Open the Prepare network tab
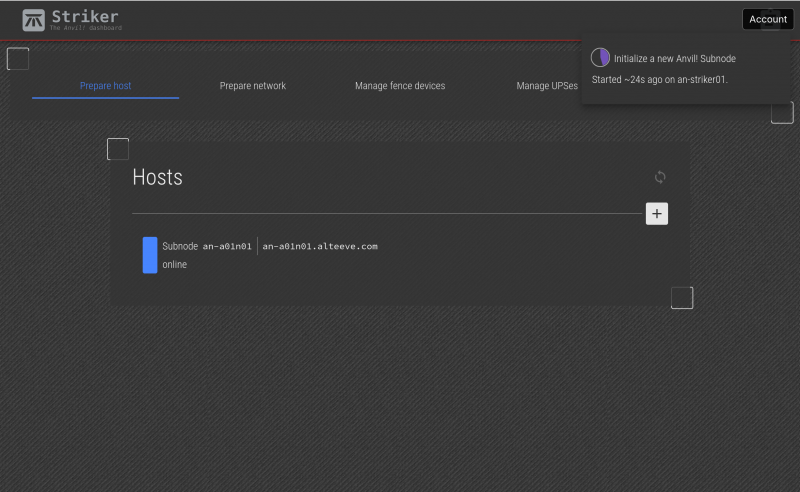 pos(253,86)
